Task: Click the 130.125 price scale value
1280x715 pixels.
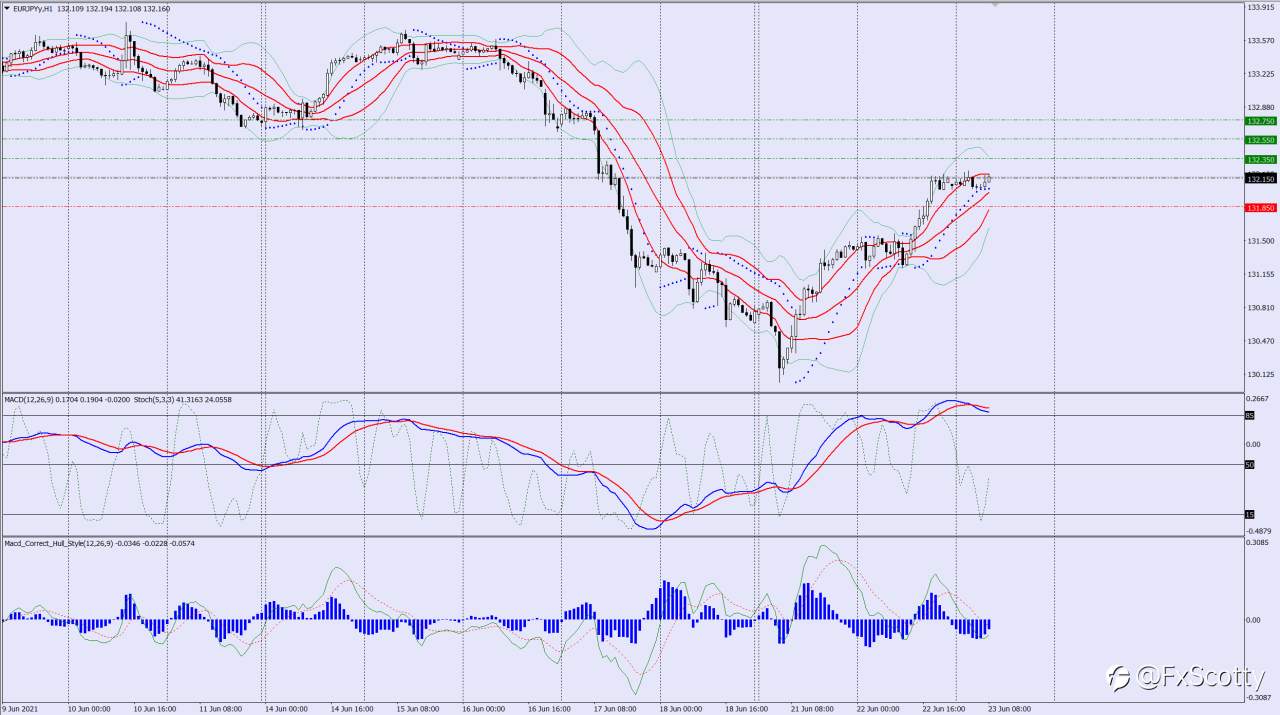Action: pyautogui.click(x=1261, y=375)
